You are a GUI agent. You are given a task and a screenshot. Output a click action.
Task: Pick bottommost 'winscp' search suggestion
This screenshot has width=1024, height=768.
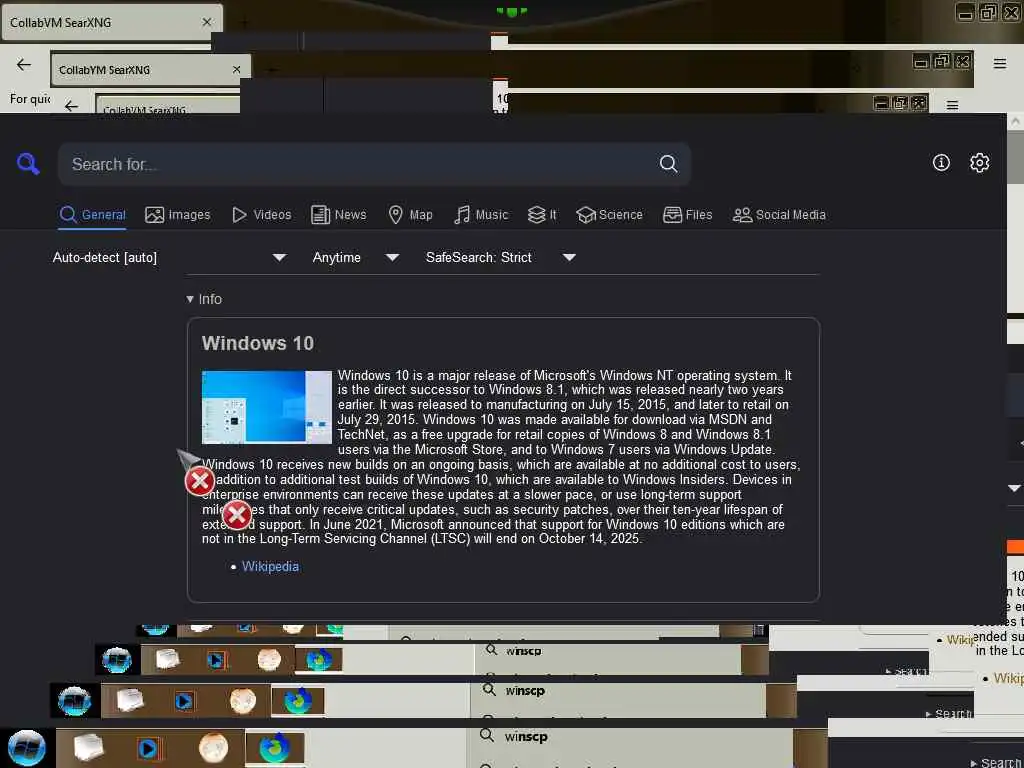point(526,737)
